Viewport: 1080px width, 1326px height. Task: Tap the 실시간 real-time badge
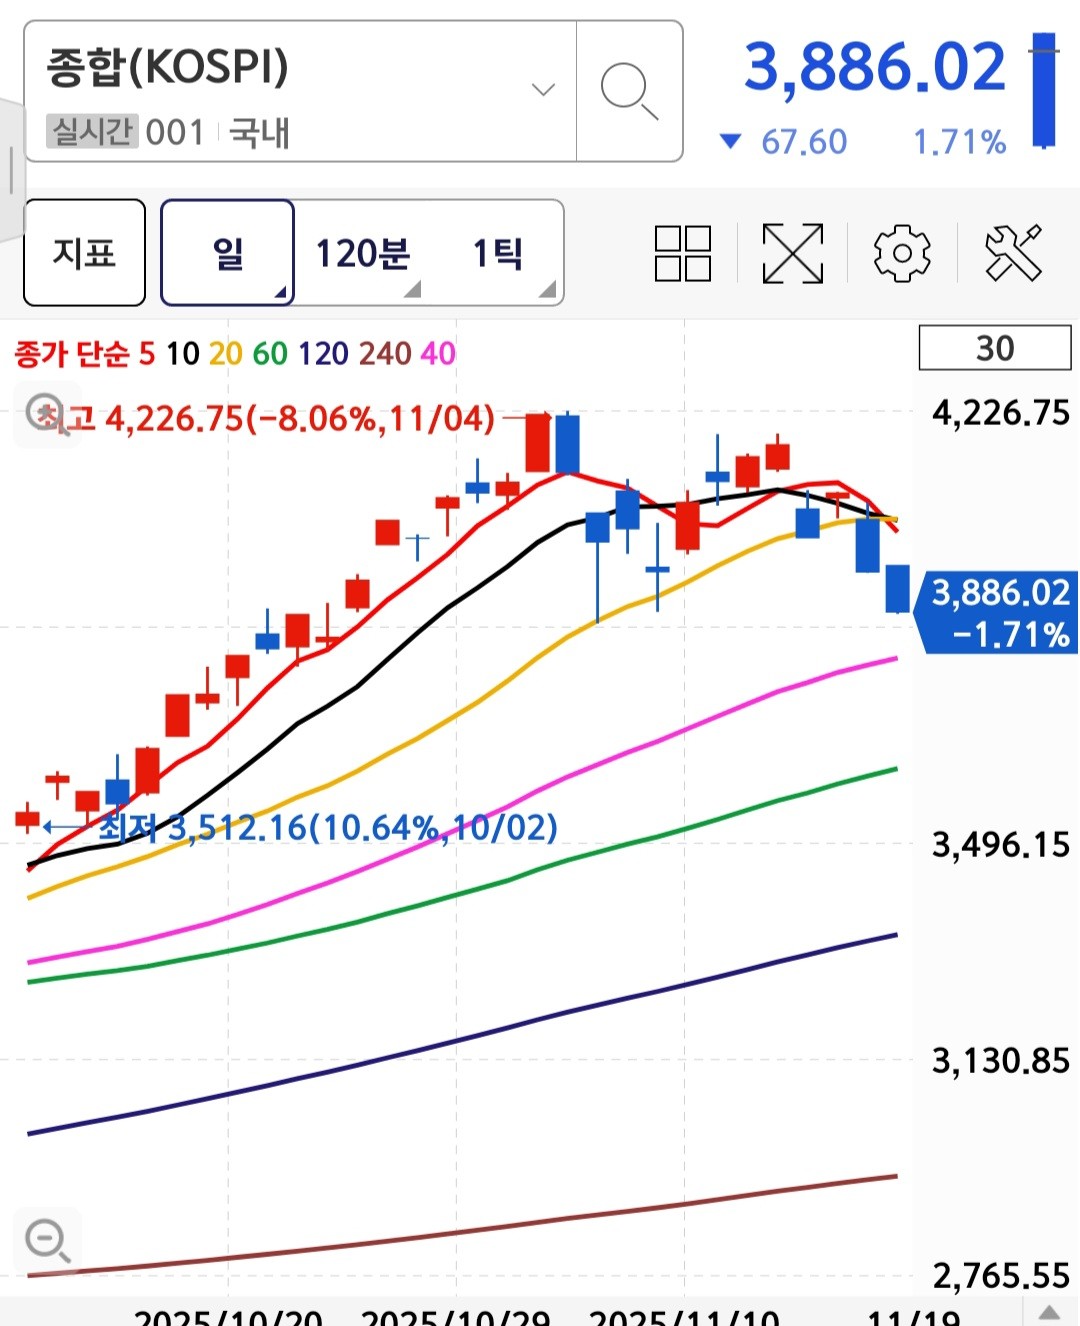tap(92, 131)
